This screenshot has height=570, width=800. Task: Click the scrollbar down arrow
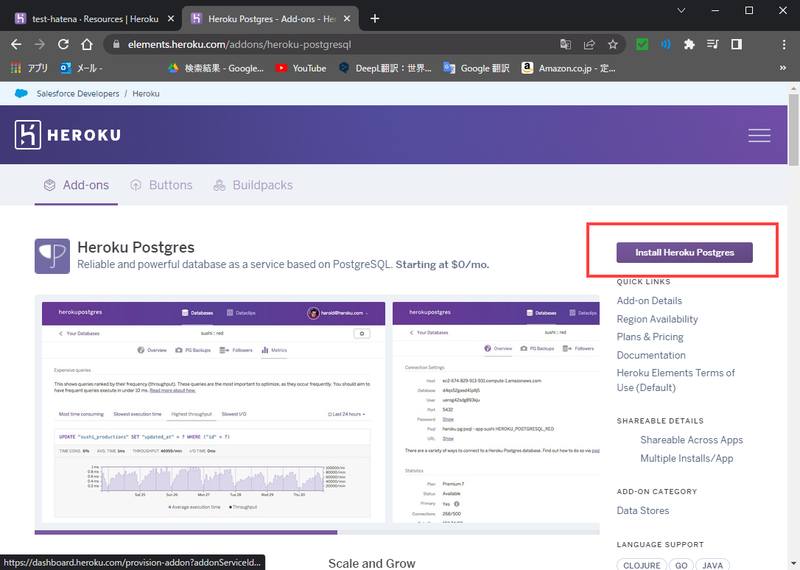(x=793, y=564)
